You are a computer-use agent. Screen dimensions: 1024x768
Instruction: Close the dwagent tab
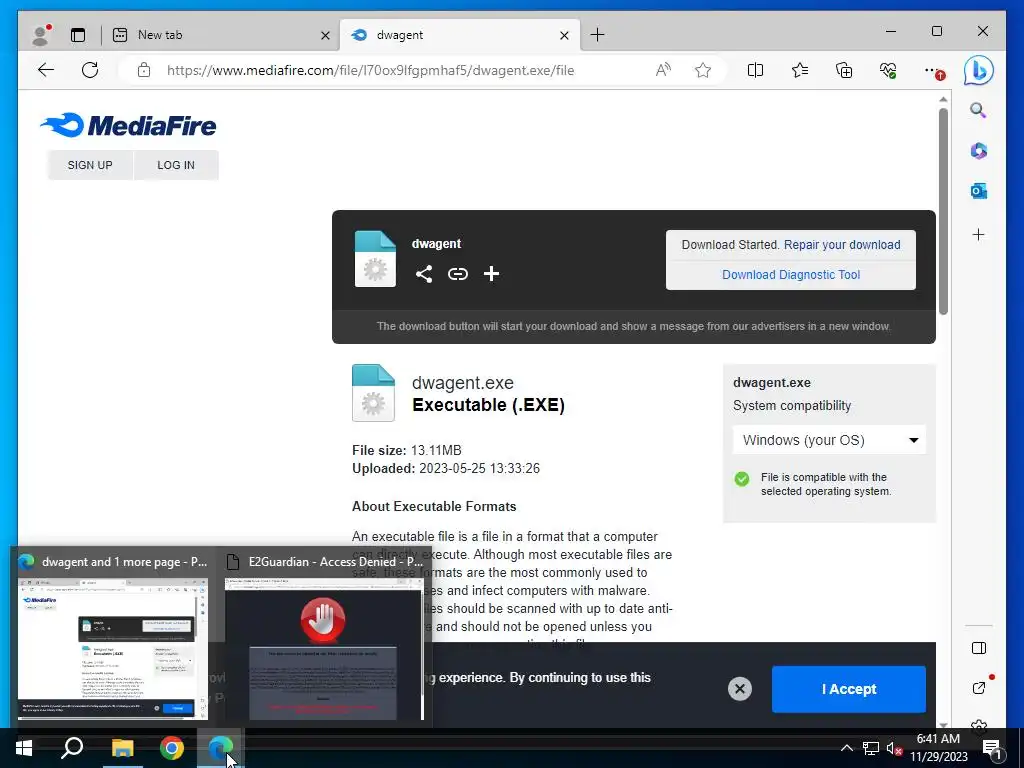coord(564,35)
